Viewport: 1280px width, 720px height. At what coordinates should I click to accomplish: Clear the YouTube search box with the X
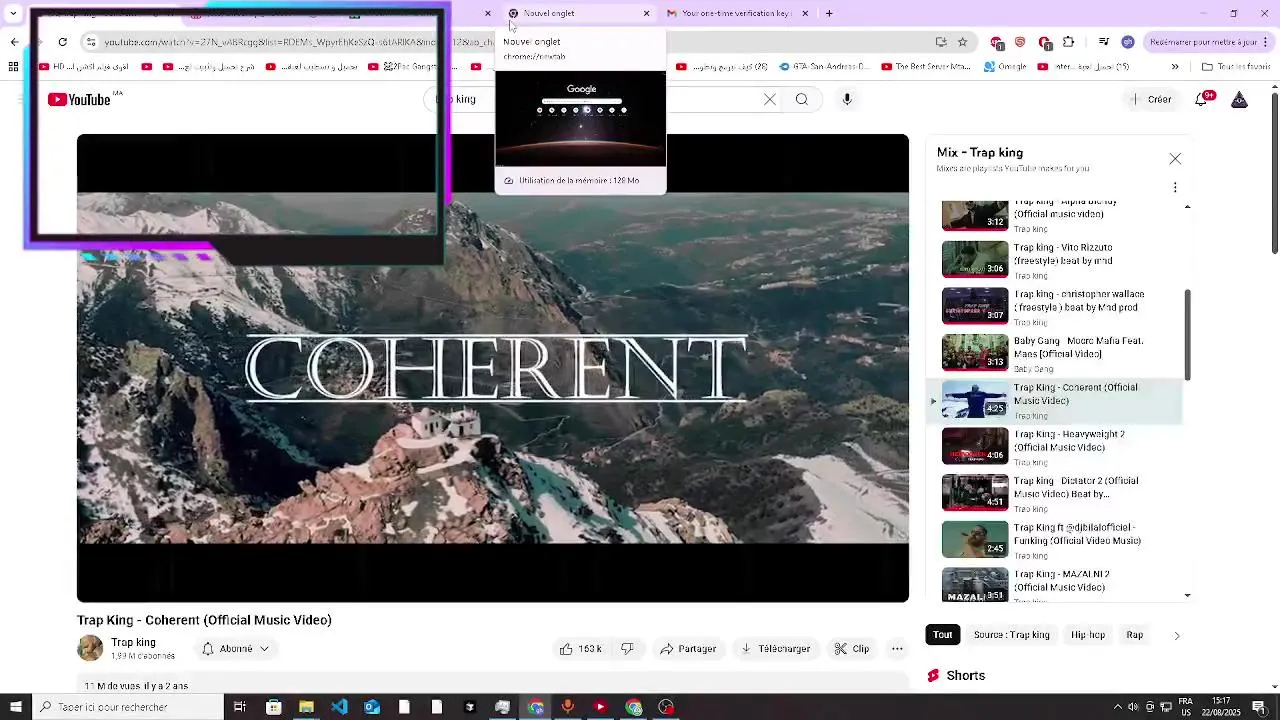point(770,99)
